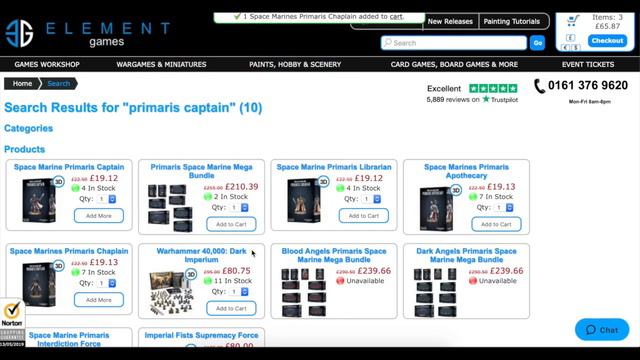
Task: Click the green checkmark in cart notification
Action: pyautogui.click(x=237, y=16)
